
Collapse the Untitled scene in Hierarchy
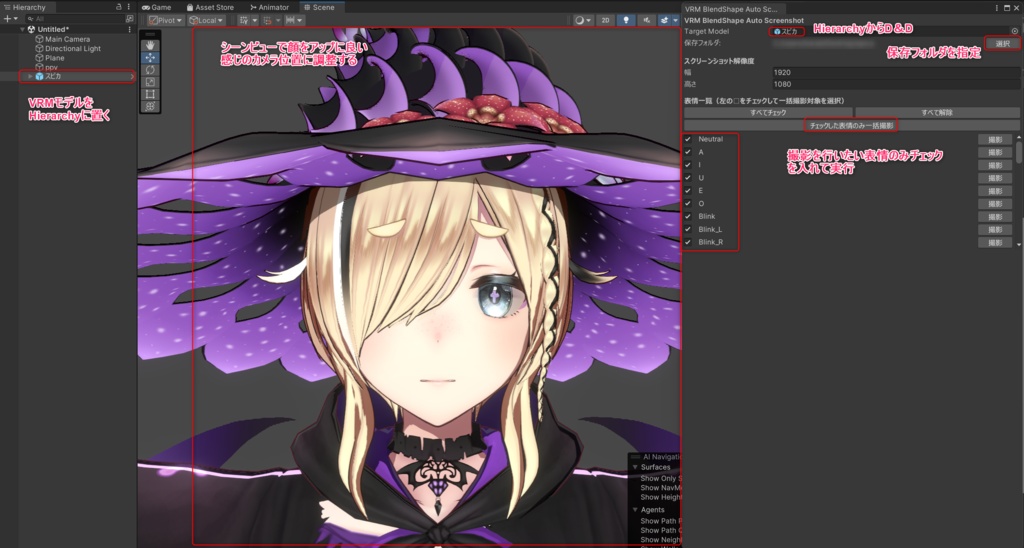(23, 29)
